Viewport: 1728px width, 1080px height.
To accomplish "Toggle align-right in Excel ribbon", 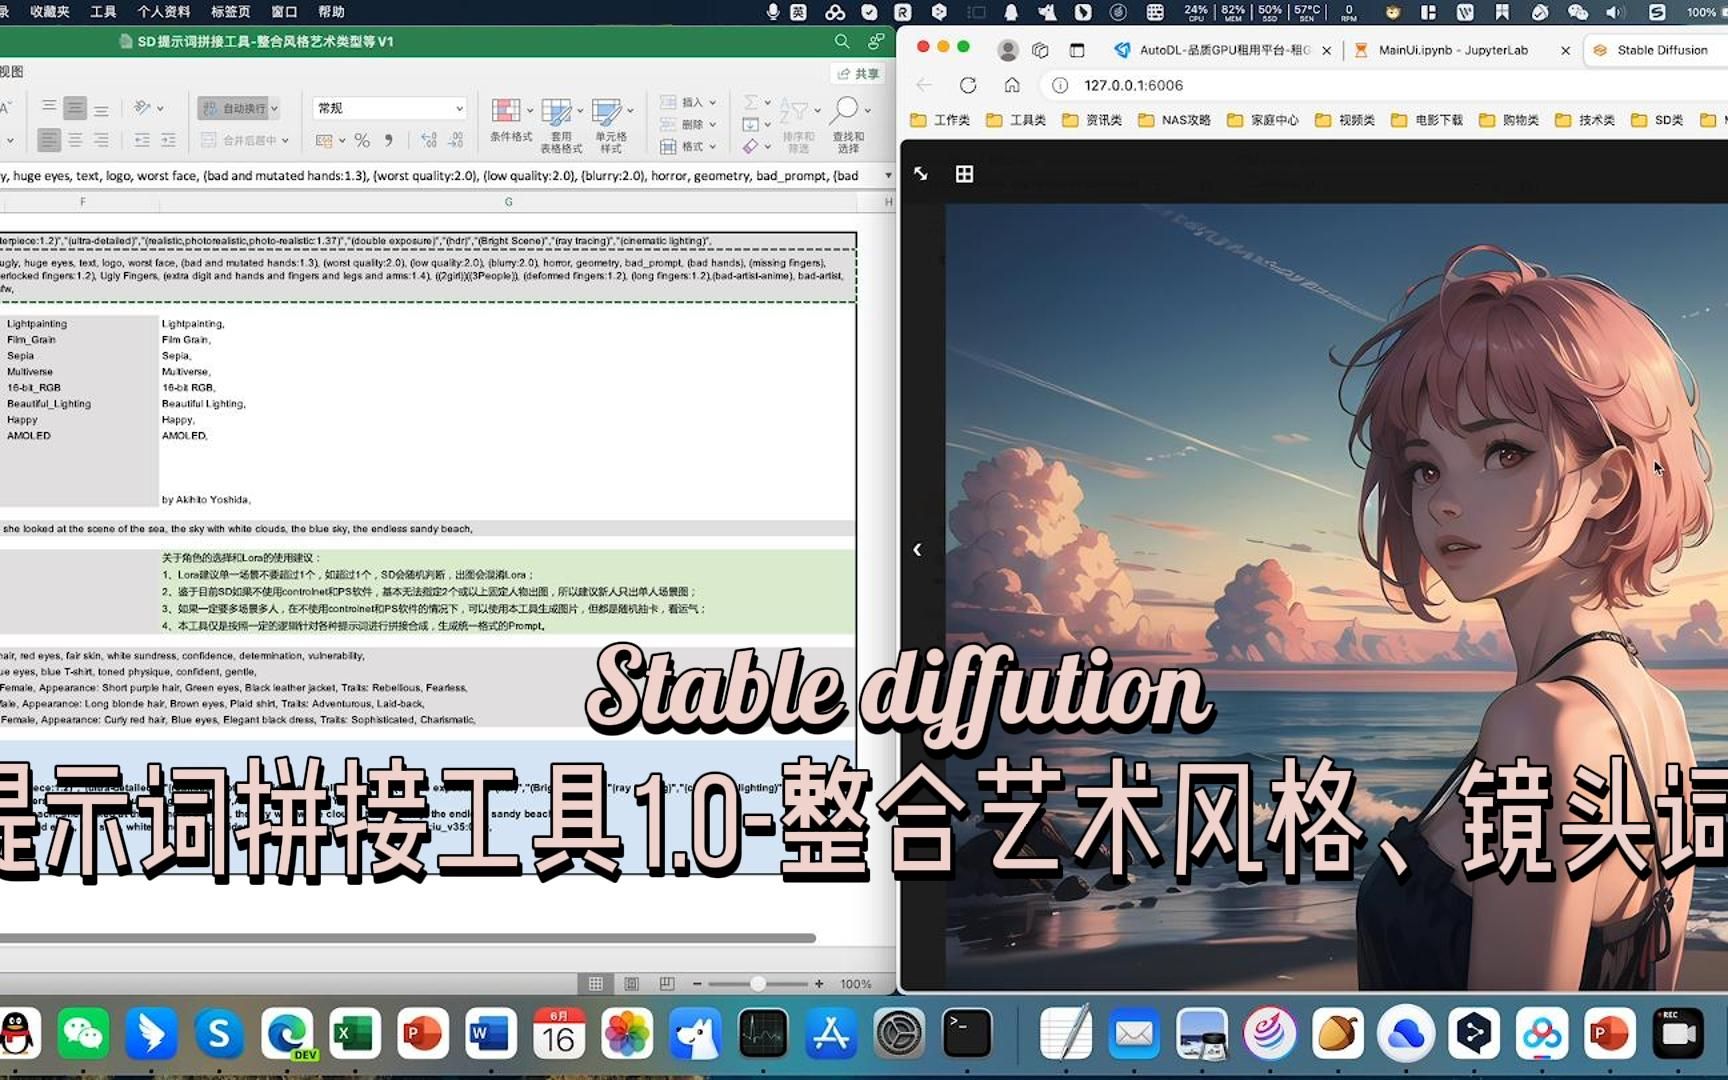I will pyautogui.click(x=101, y=140).
